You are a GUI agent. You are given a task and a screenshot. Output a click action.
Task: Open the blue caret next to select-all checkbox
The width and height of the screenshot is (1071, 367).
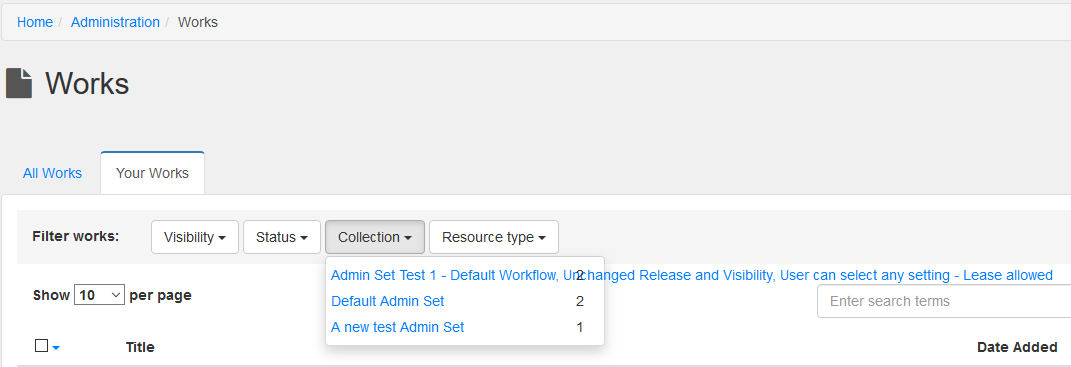point(56,348)
